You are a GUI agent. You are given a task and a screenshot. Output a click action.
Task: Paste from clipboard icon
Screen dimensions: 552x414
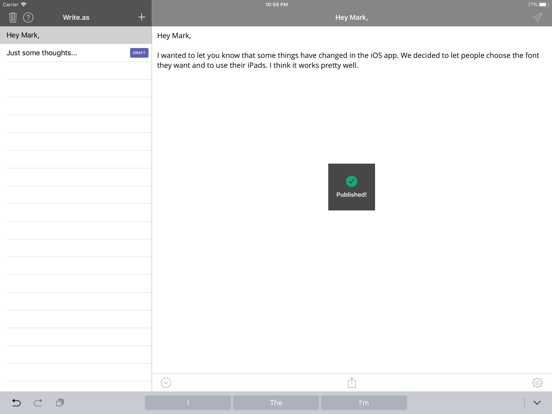pos(60,402)
